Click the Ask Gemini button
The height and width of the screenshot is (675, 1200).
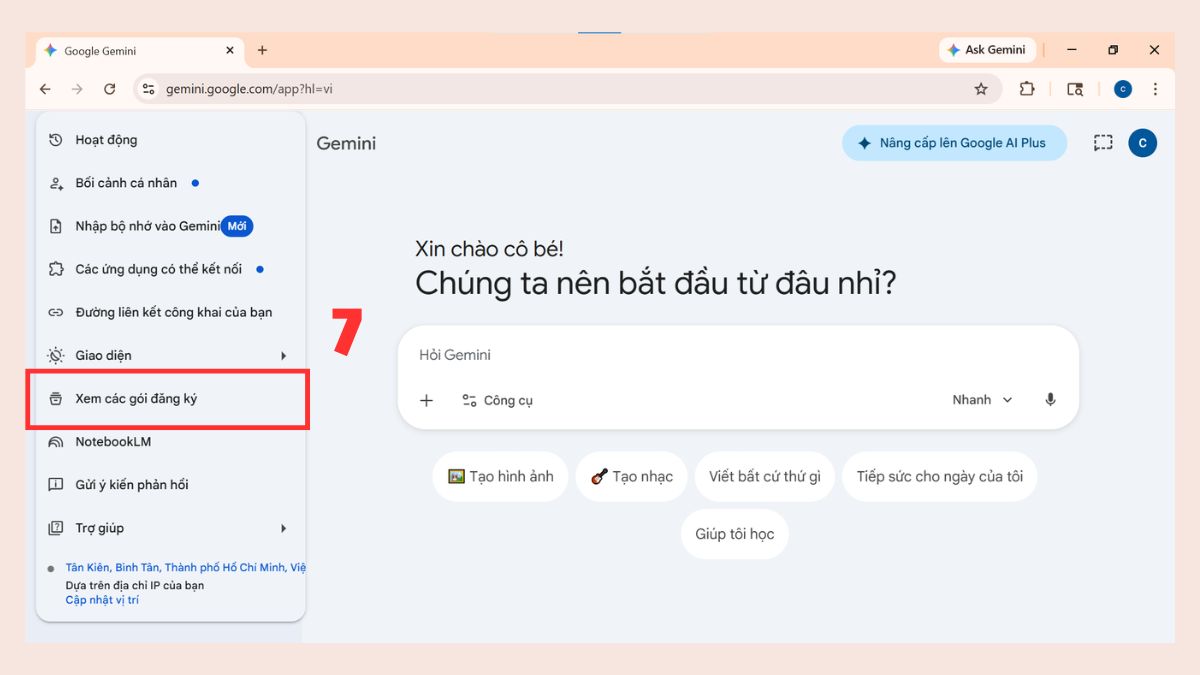click(986, 50)
